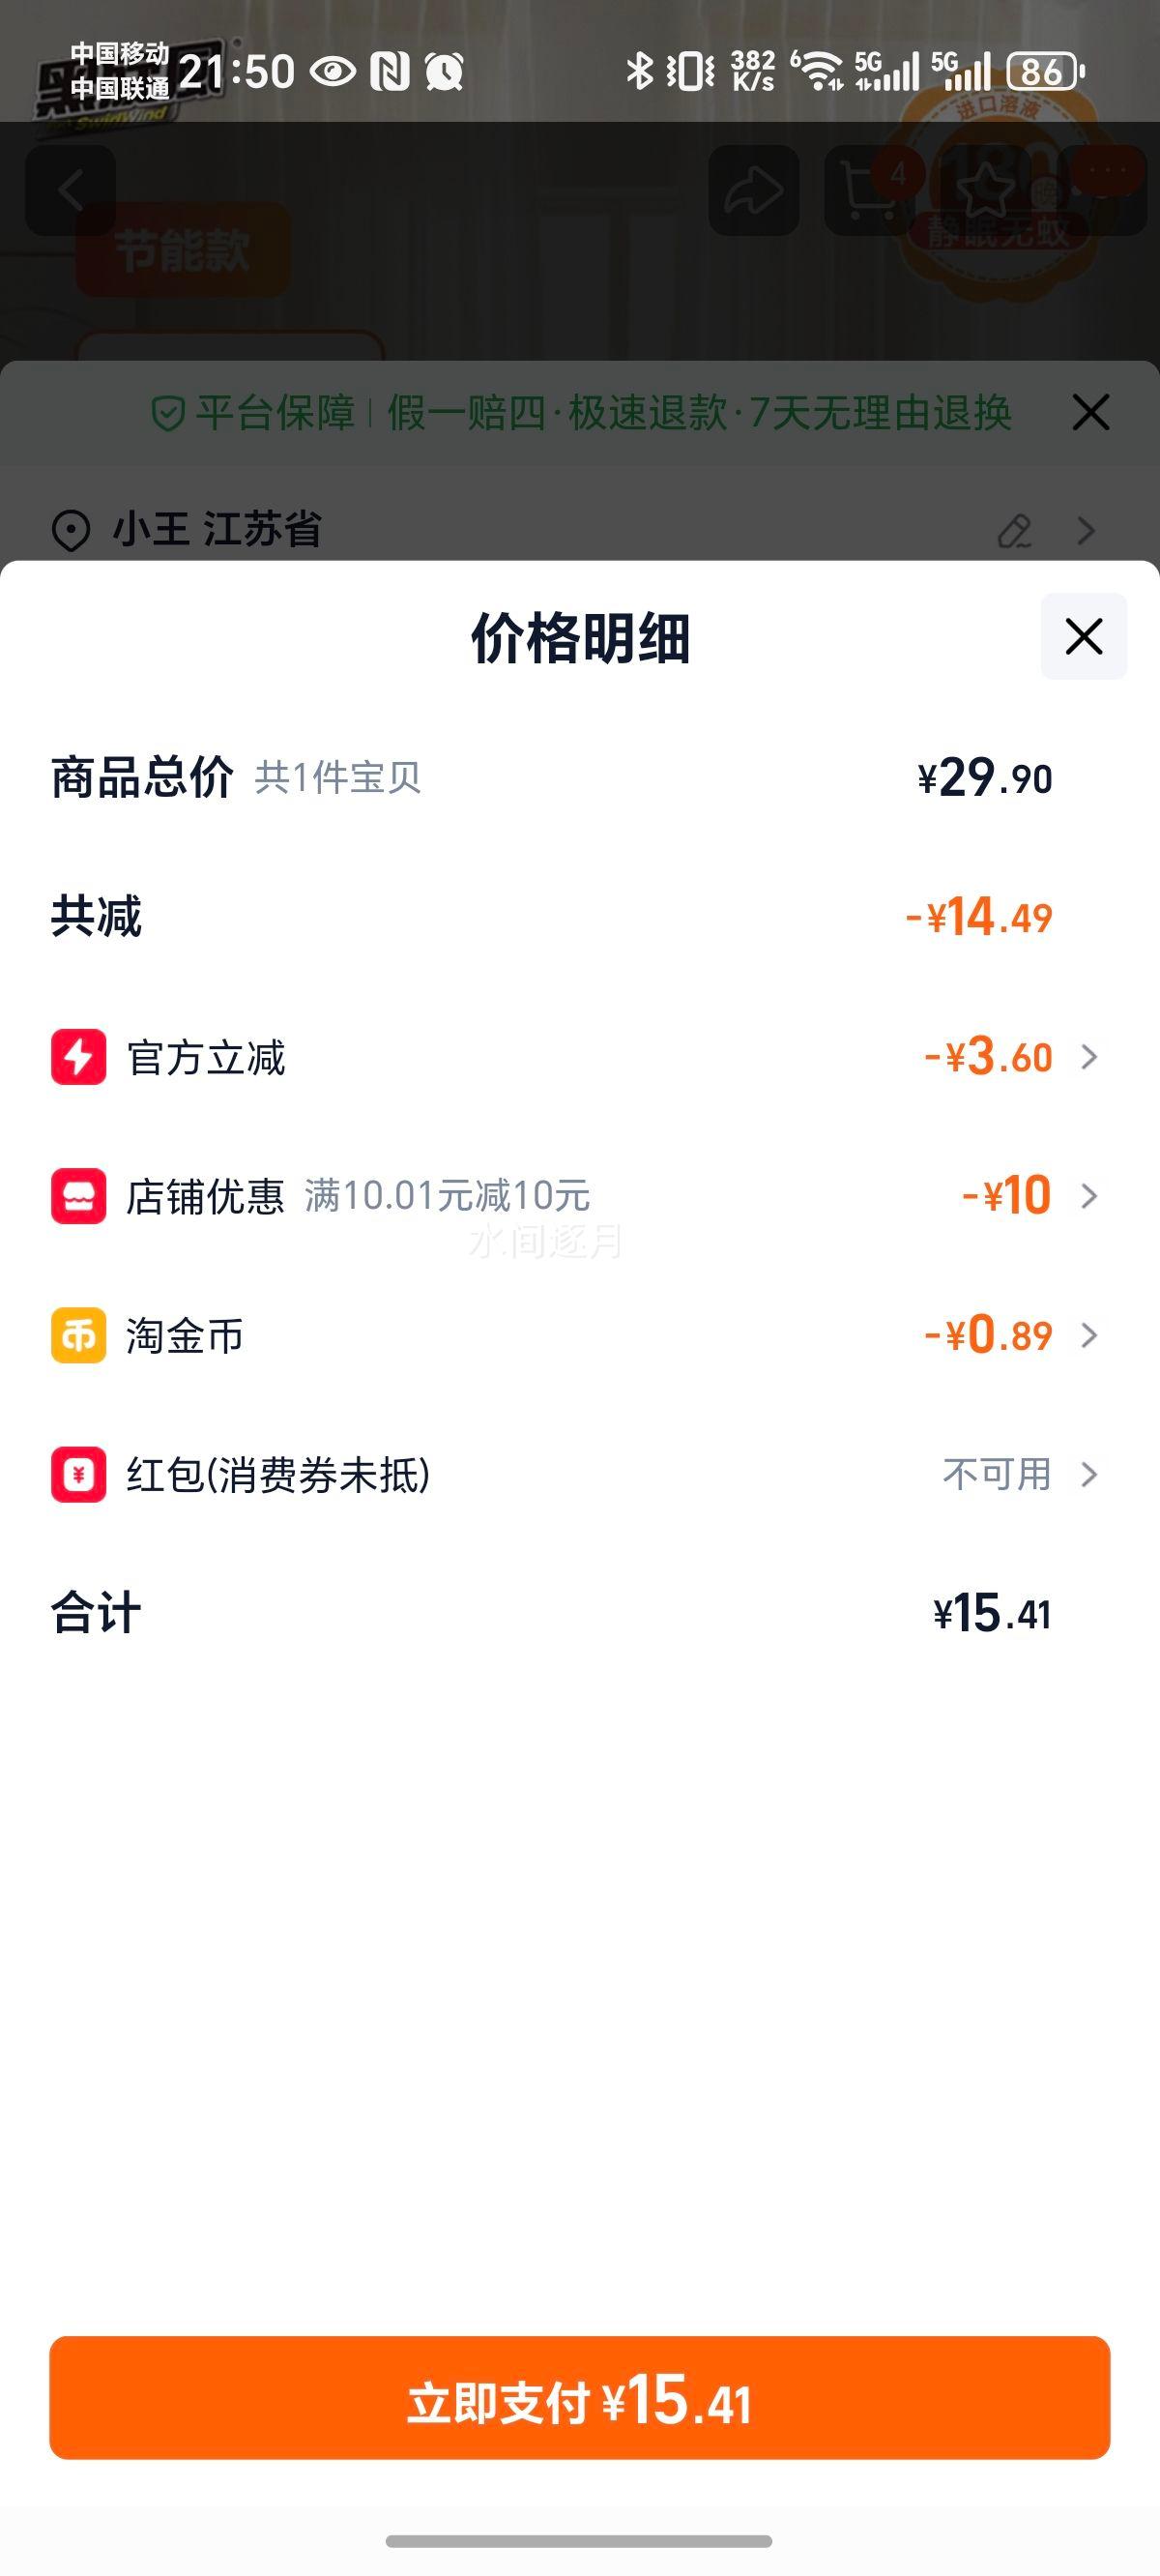
Task: Close the 价格明细 price details sheet
Action: [1083, 636]
